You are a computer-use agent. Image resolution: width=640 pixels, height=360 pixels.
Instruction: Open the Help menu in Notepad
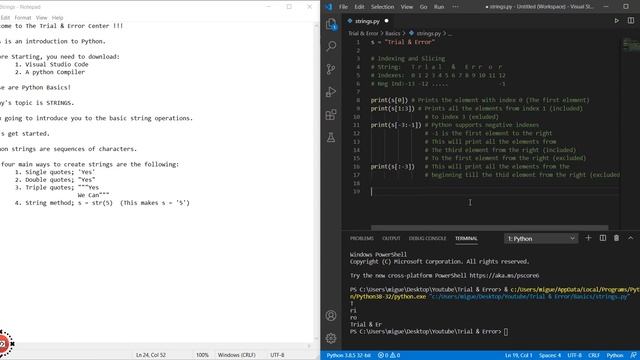[58, 18]
